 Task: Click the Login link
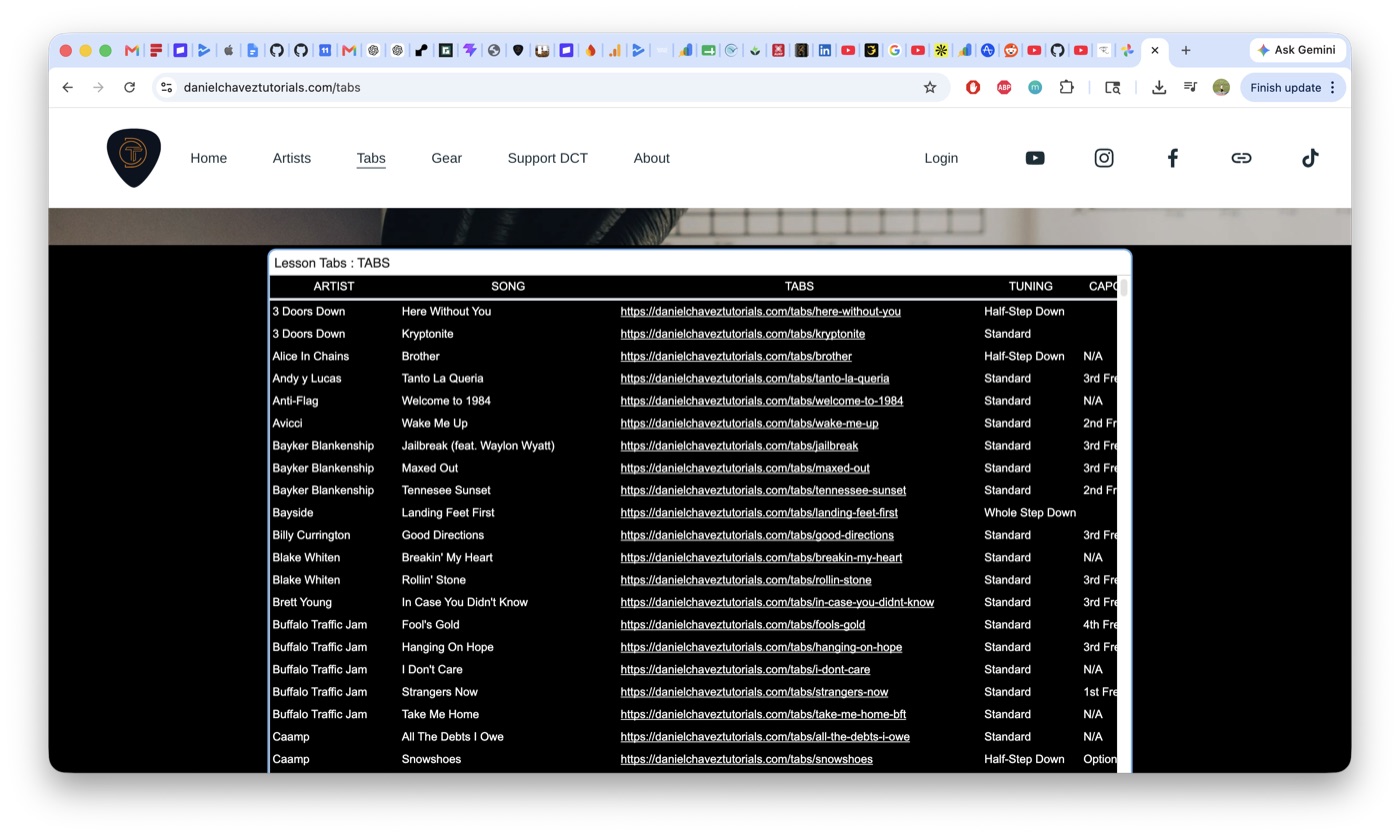tap(941, 158)
